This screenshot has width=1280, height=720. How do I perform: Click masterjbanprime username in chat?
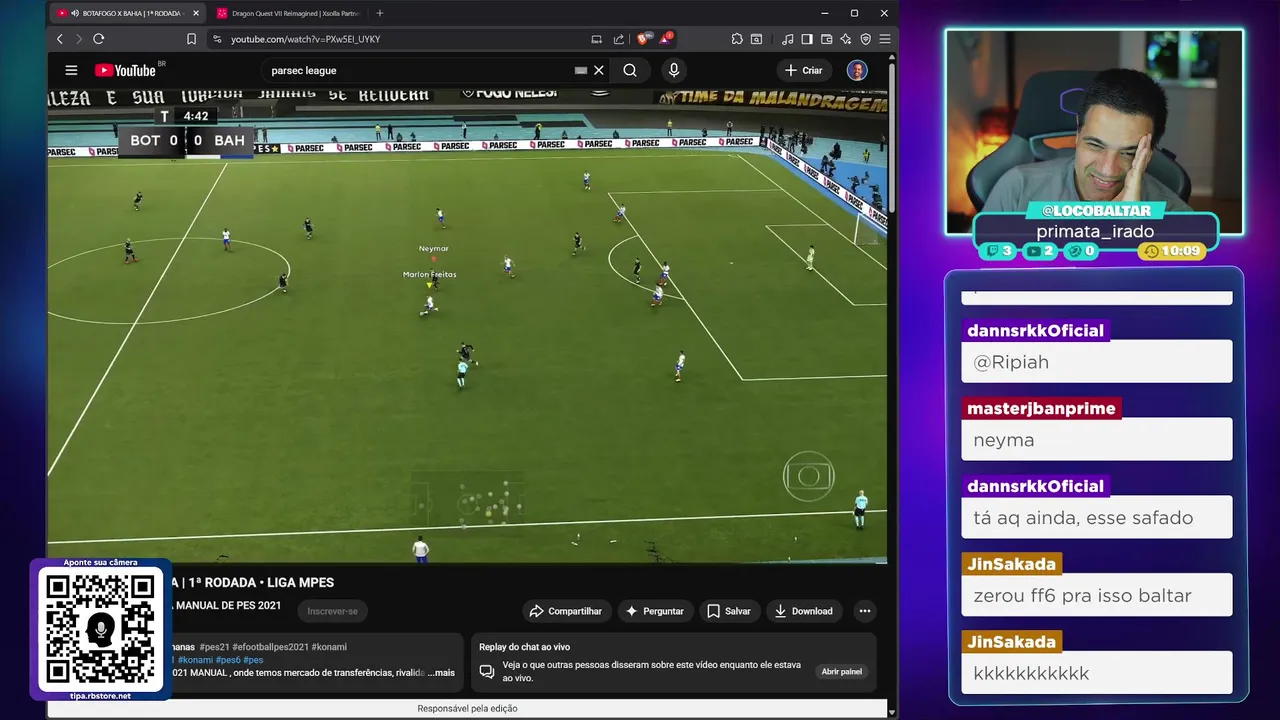coord(1041,408)
